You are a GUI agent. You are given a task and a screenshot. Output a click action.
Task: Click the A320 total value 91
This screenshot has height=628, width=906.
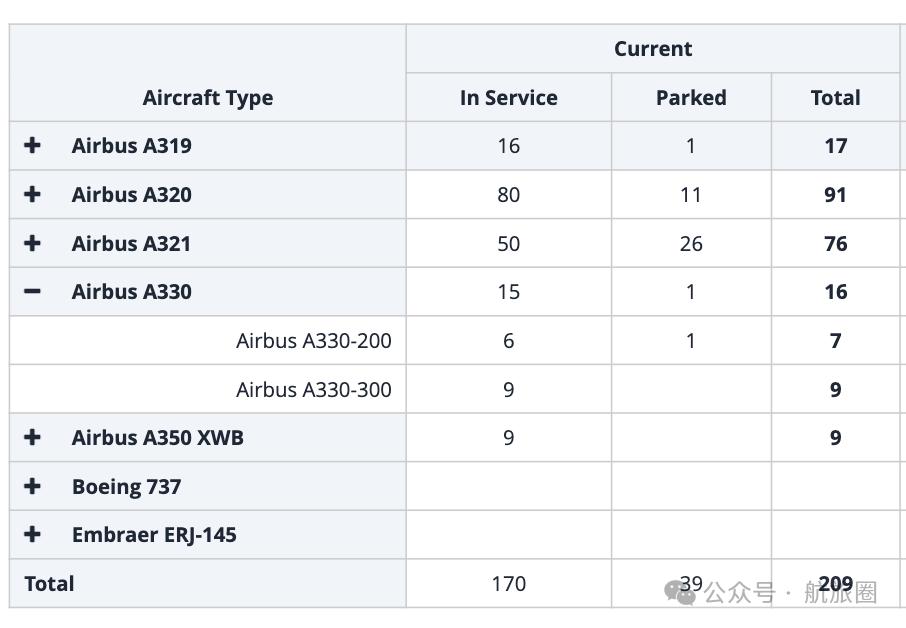point(836,195)
